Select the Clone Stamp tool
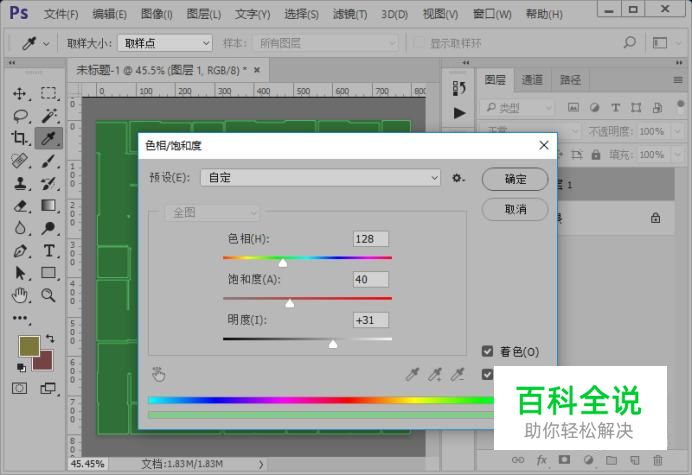Screen dimensions: 692x475 point(20,183)
